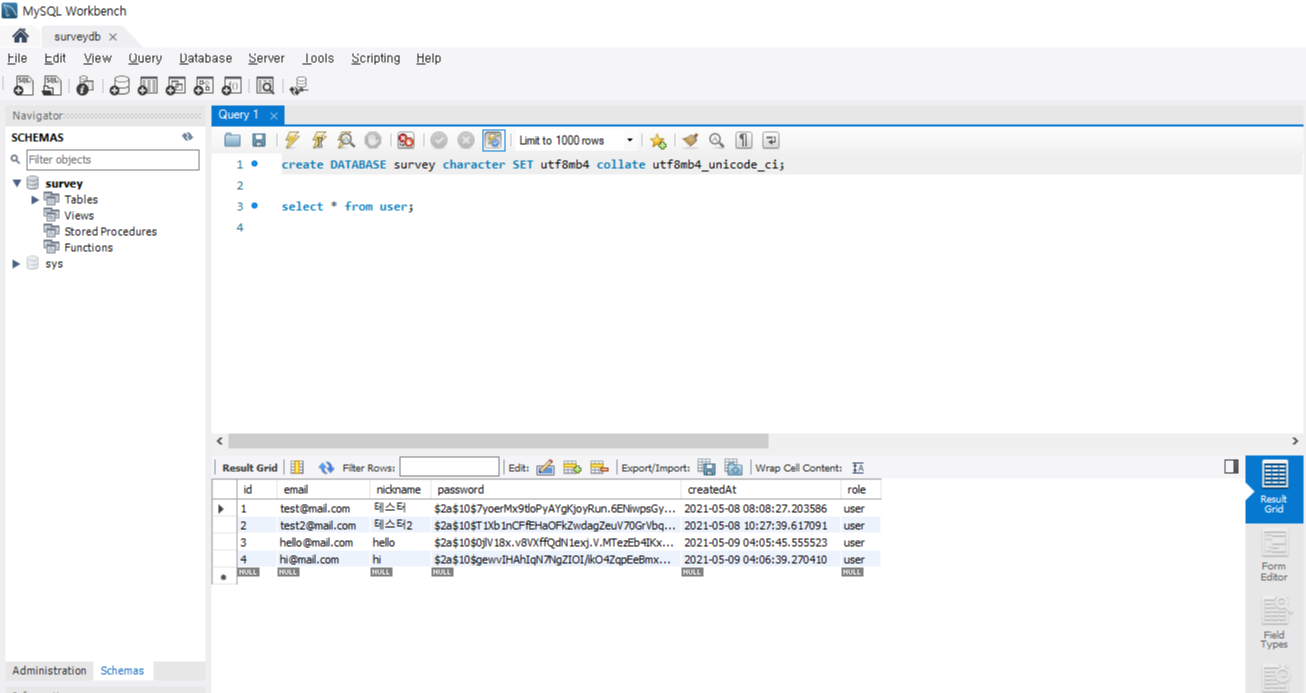Create new view toolbar icon
Viewport: 1306px width, 693px height.
tap(176, 86)
